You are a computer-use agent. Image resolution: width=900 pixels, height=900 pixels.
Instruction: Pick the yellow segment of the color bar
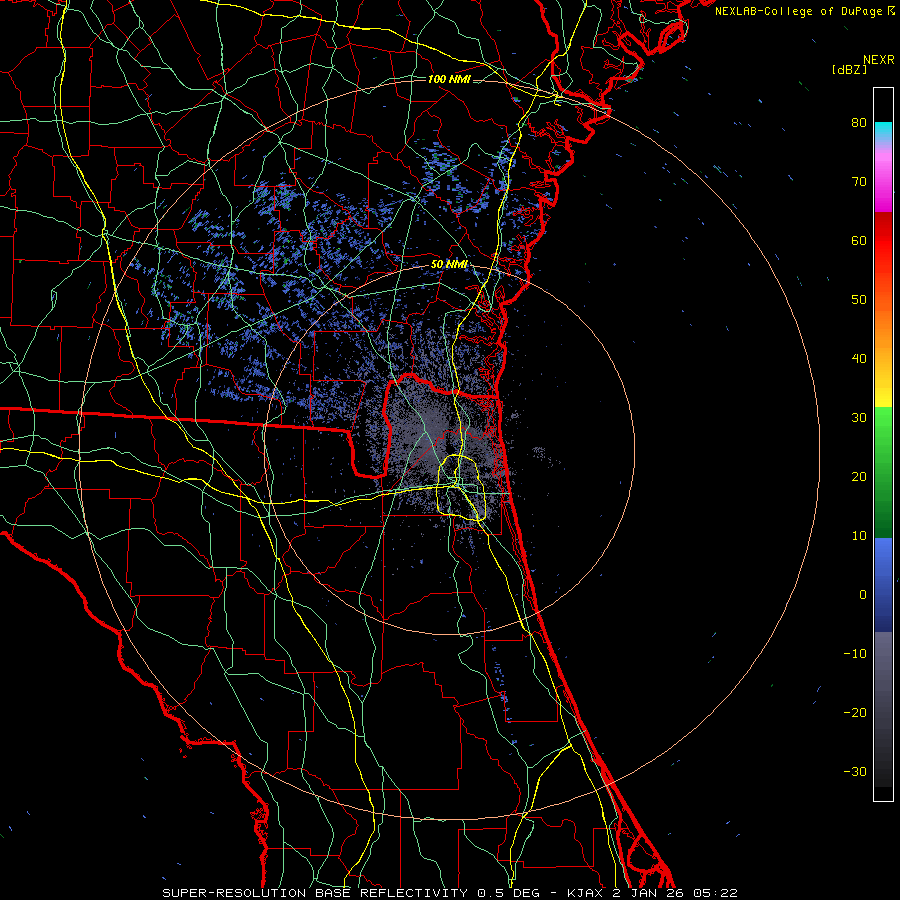pos(883,396)
